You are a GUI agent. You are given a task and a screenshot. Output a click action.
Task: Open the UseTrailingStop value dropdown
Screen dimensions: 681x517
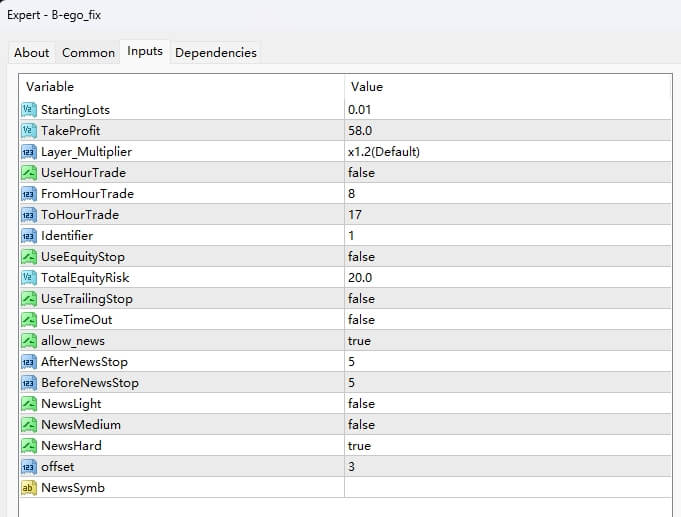pyautogui.click(x=361, y=298)
